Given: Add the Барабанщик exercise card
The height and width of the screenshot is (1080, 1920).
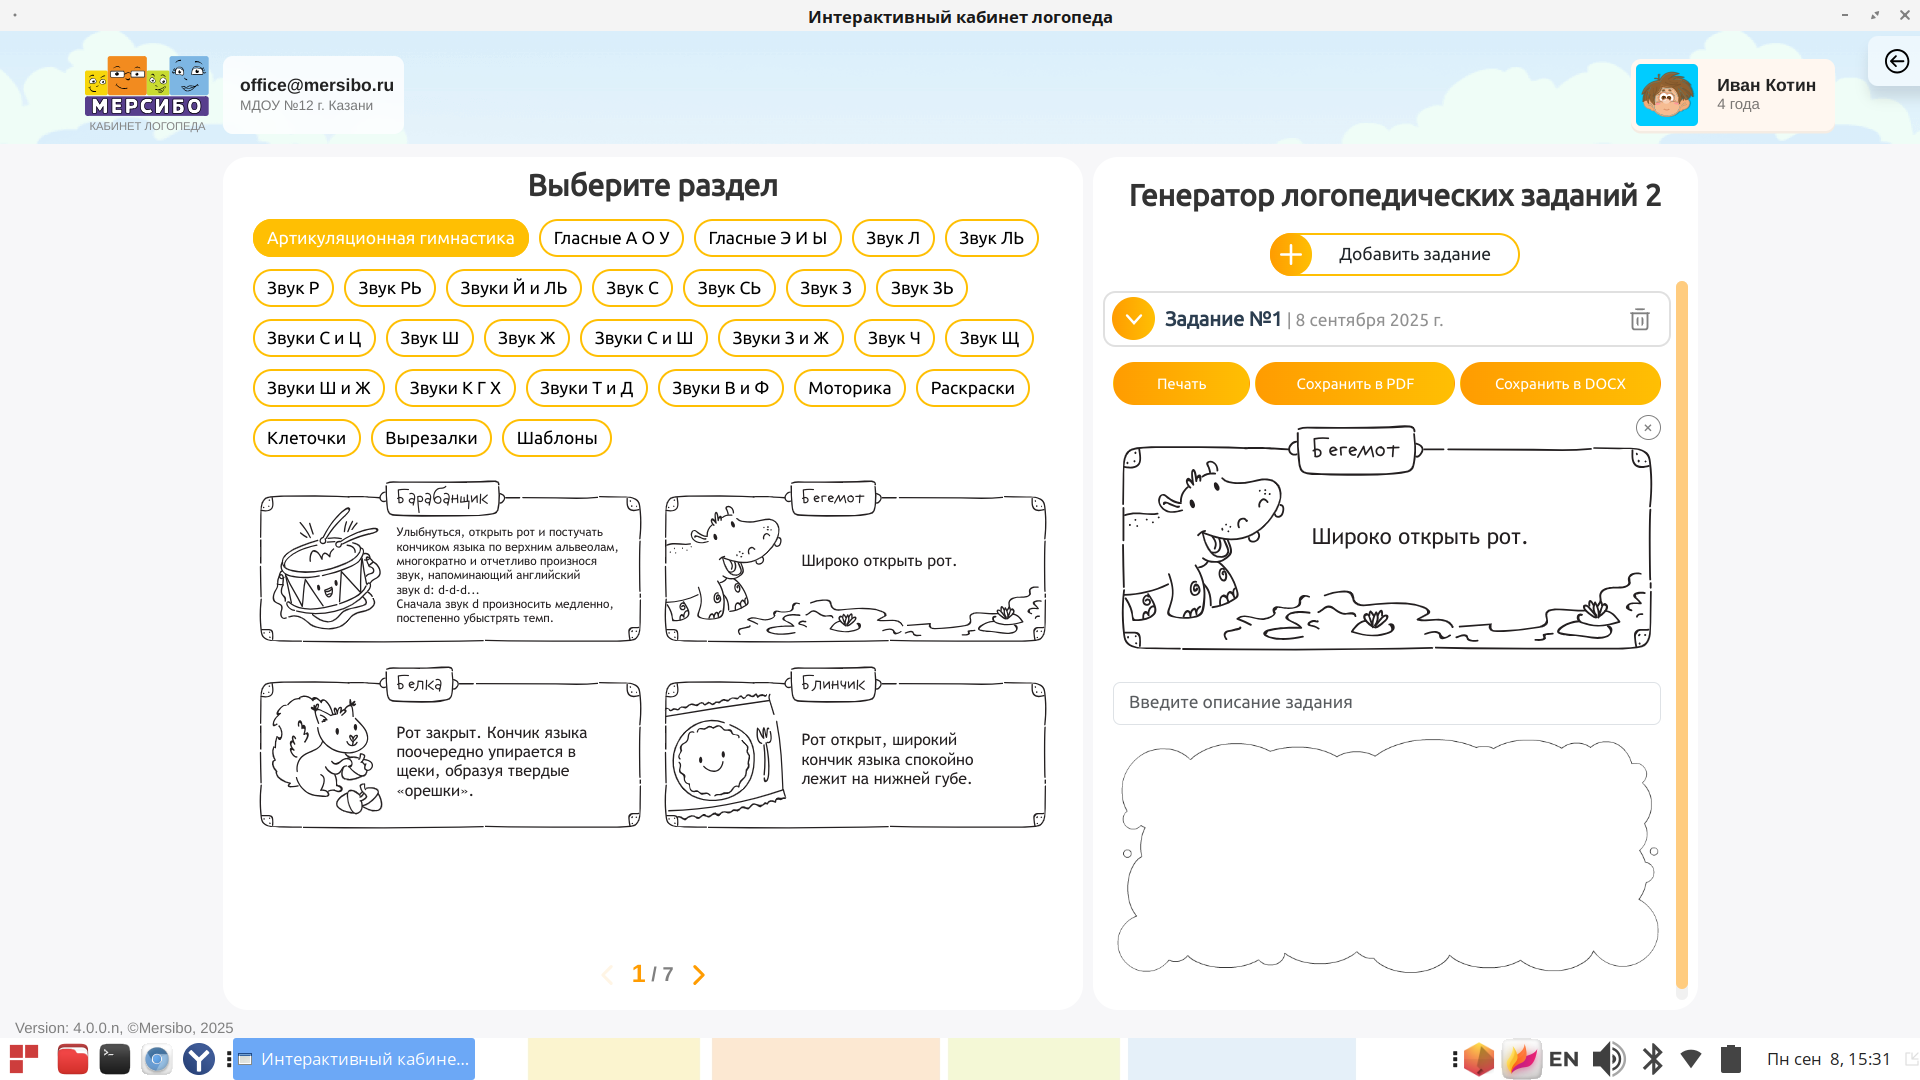Looking at the screenshot, I should (x=450, y=565).
